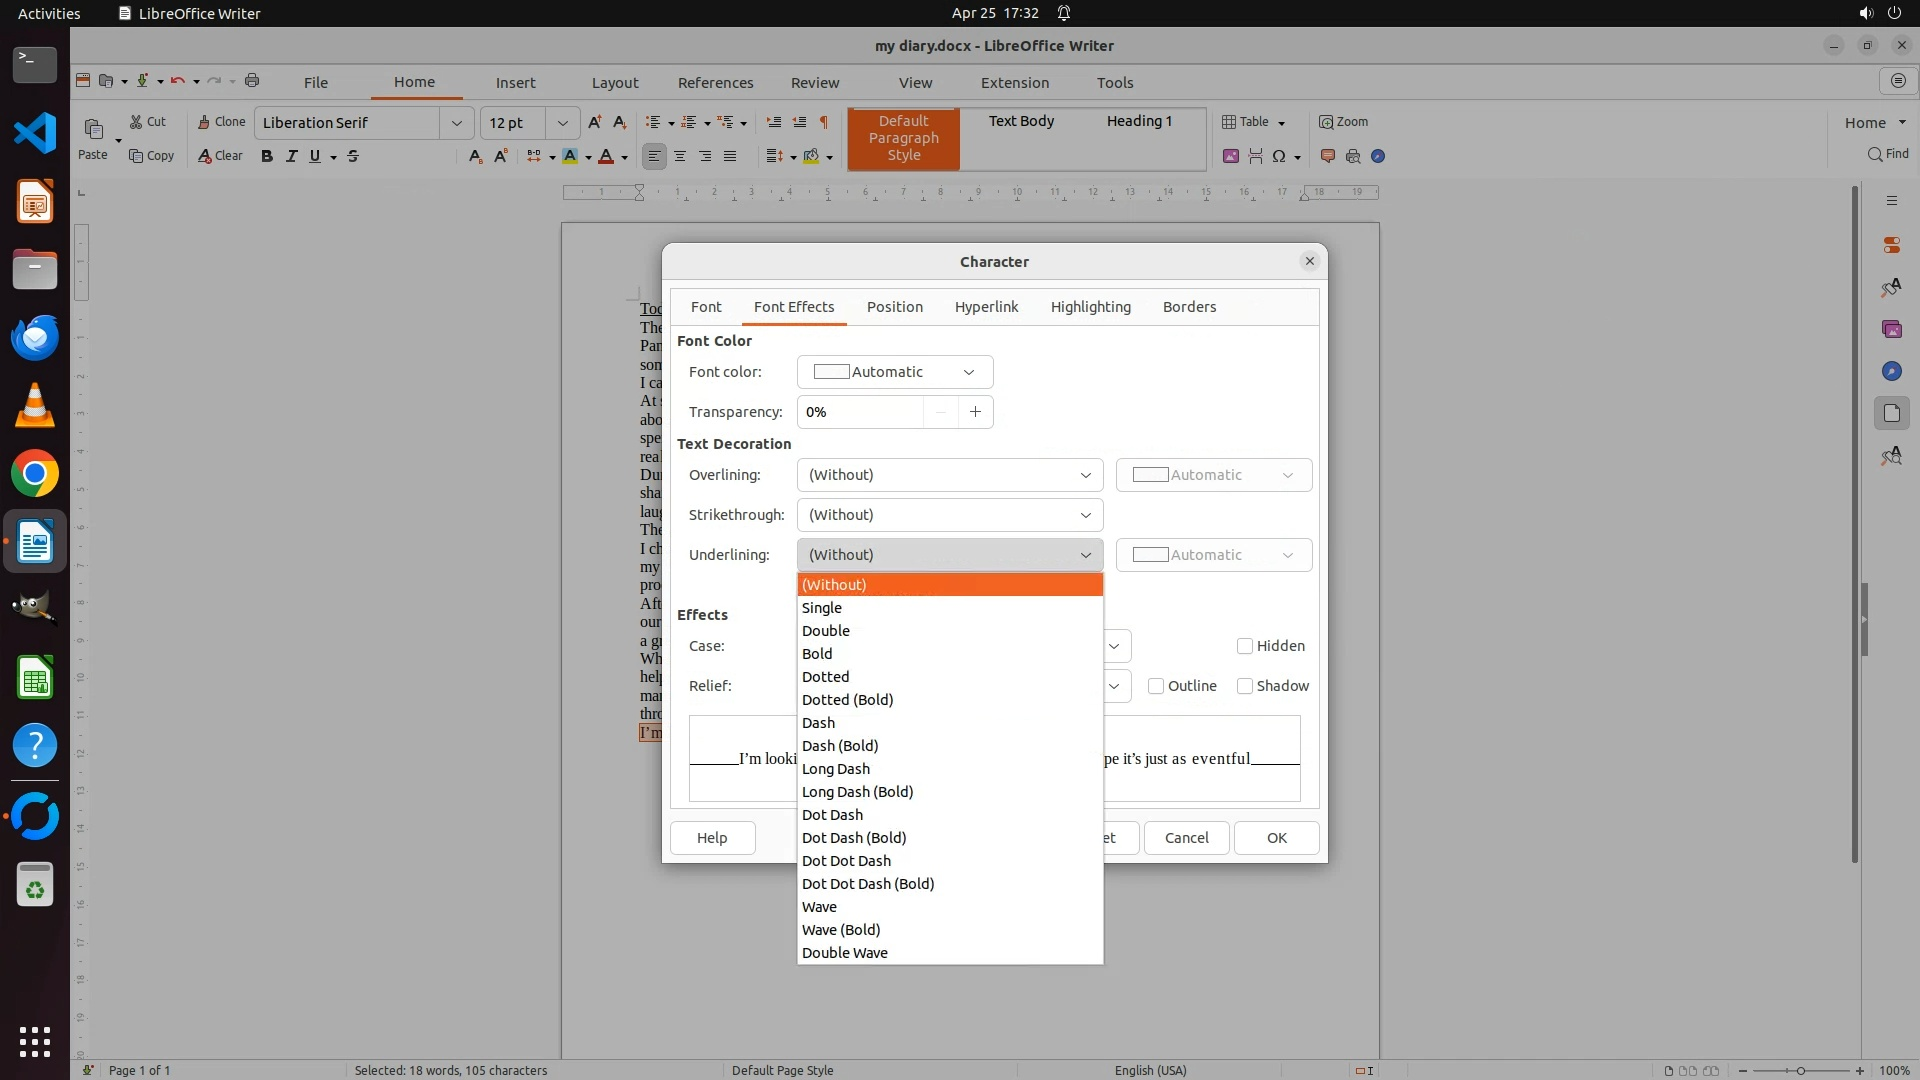Toggle formatting marks pilcrow icon
This screenshot has width=1920, height=1080.
click(x=824, y=122)
